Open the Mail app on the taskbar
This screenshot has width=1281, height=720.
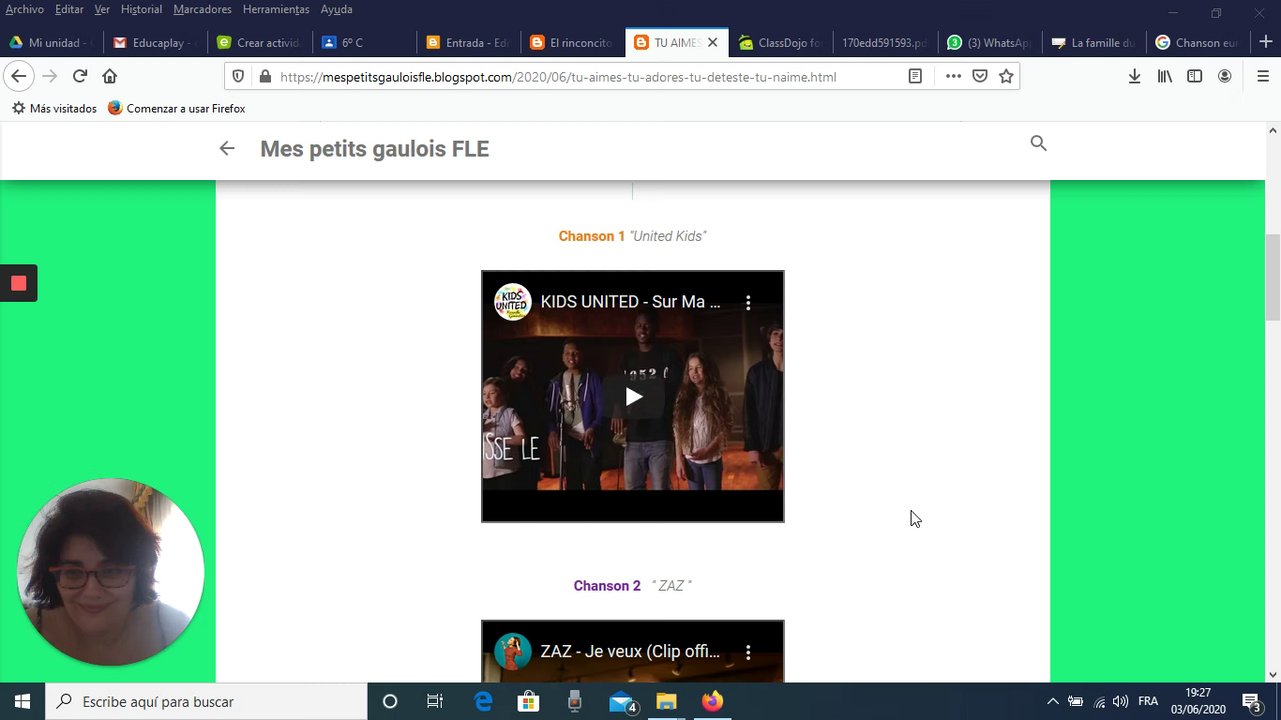(x=622, y=701)
